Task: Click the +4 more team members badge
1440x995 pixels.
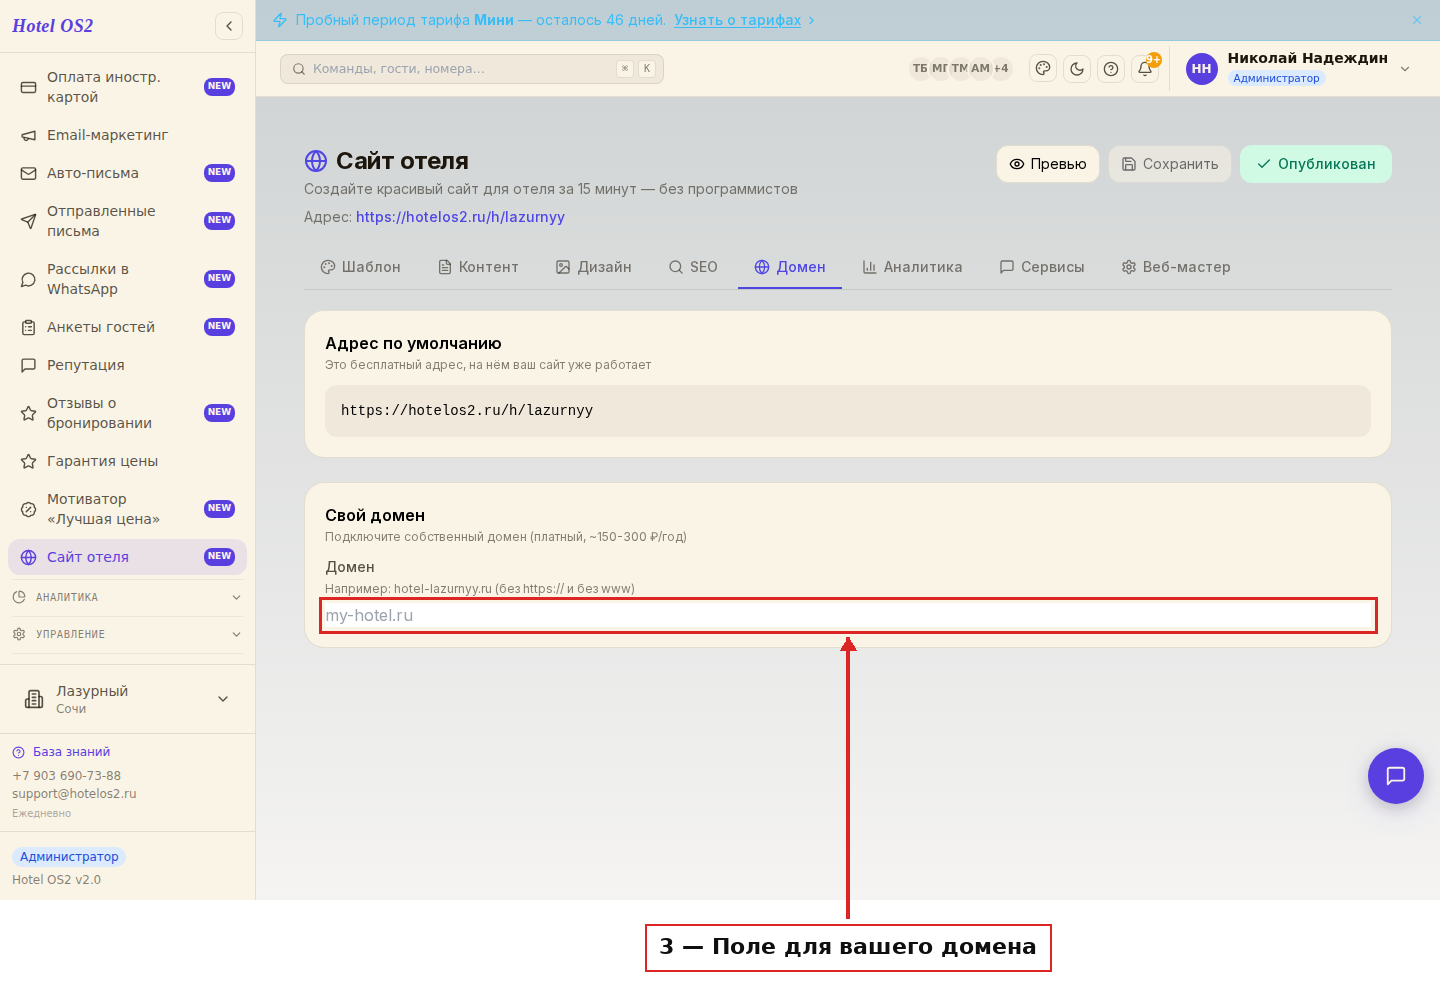Action: tap(1001, 69)
